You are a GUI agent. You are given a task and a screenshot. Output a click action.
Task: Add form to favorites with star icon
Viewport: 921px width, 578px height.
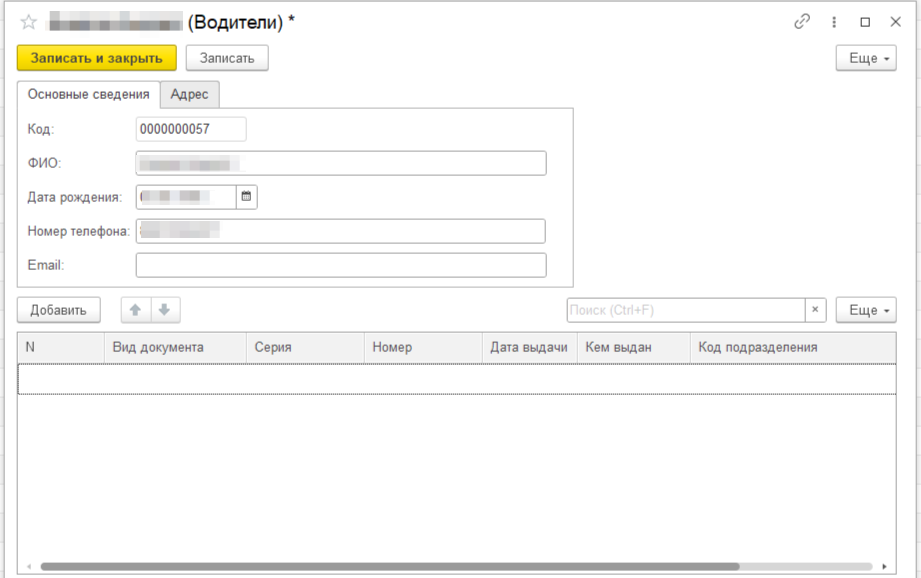coord(29,22)
